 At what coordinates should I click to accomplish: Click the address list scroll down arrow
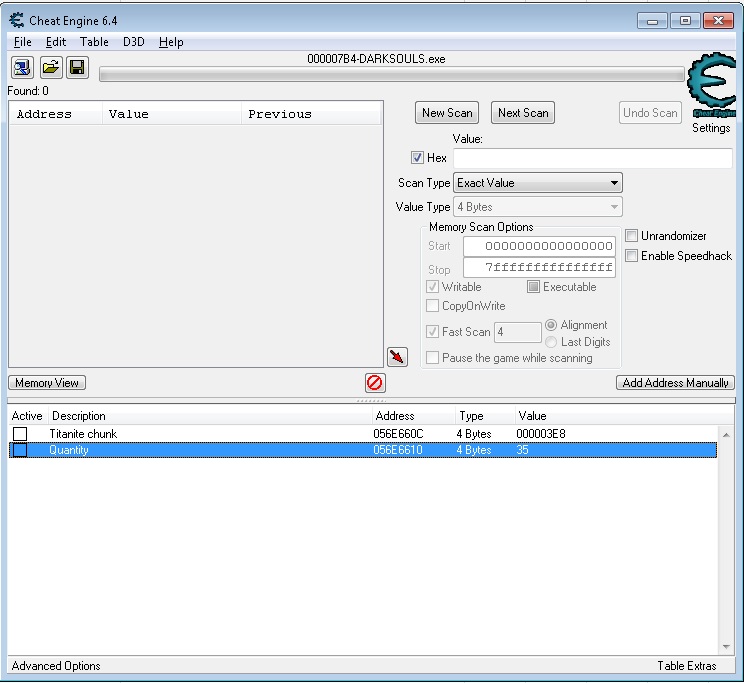(x=726, y=646)
